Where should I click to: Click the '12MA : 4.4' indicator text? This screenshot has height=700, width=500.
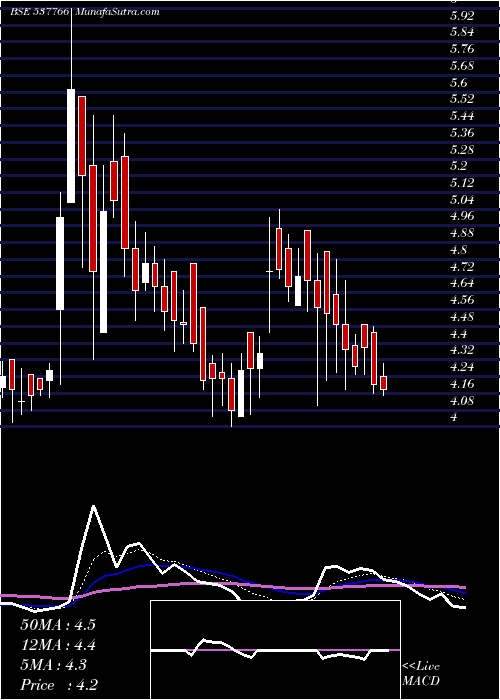click(58, 645)
